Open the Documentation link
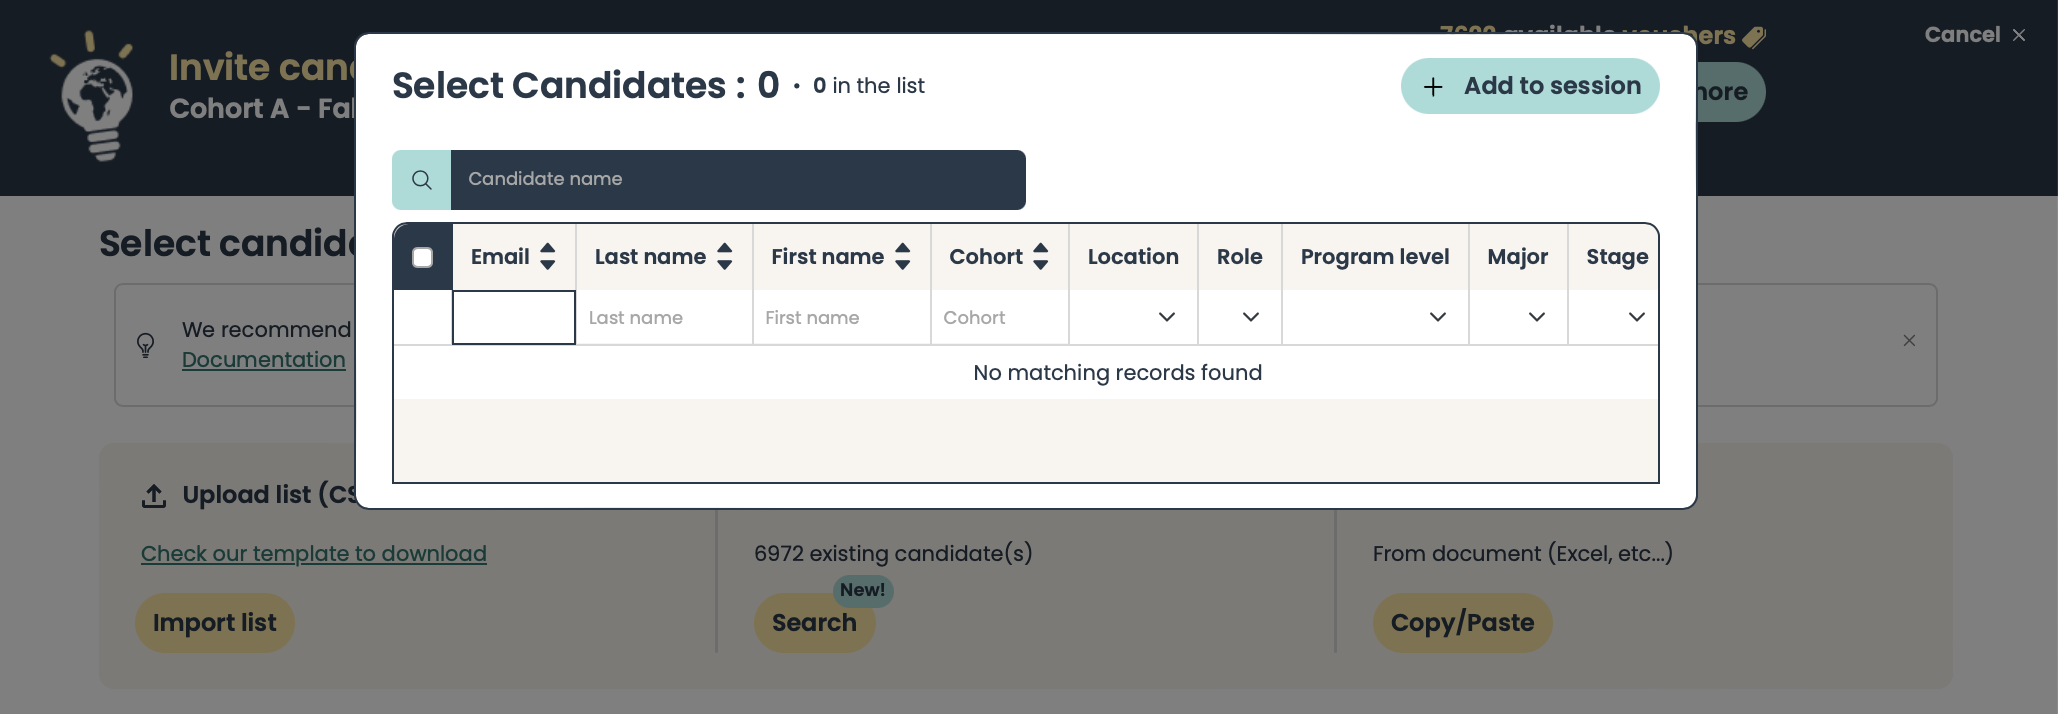Image resolution: width=2058 pixels, height=714 pixels. [x=263, y=360]
